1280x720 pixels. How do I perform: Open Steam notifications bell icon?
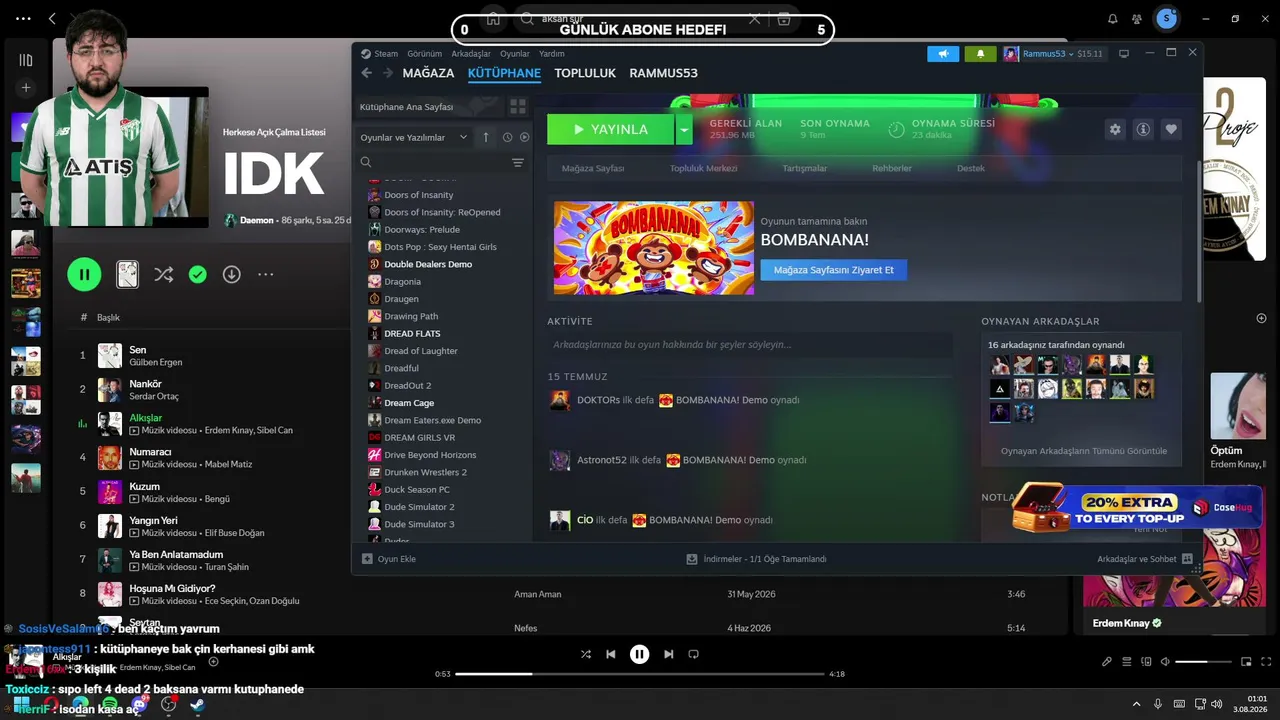(980, 53)
